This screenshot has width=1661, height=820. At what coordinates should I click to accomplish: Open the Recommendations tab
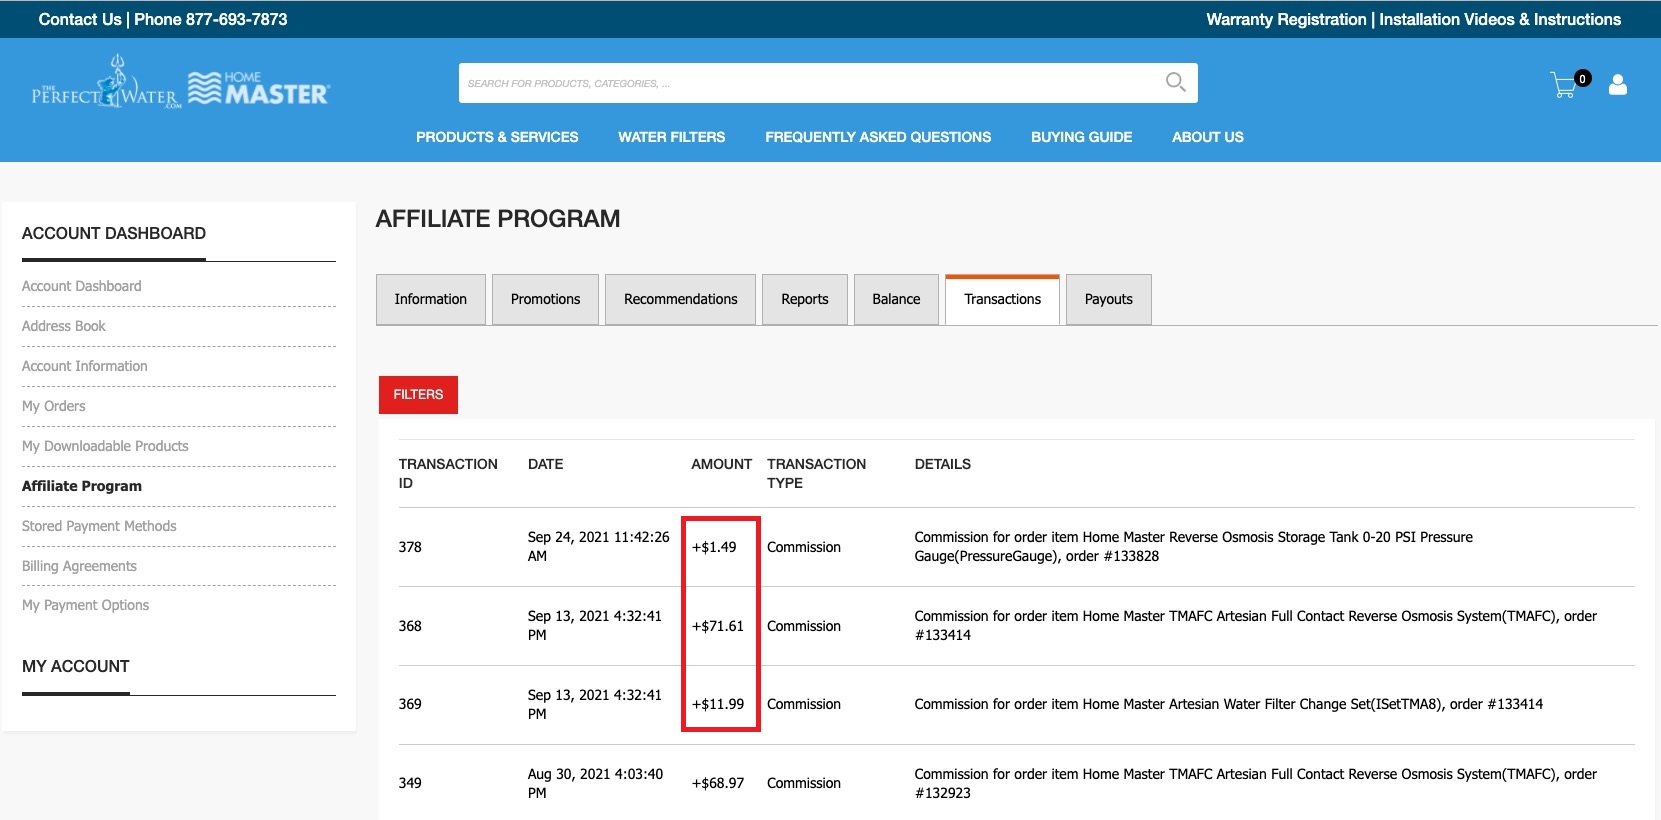[680, 299]
